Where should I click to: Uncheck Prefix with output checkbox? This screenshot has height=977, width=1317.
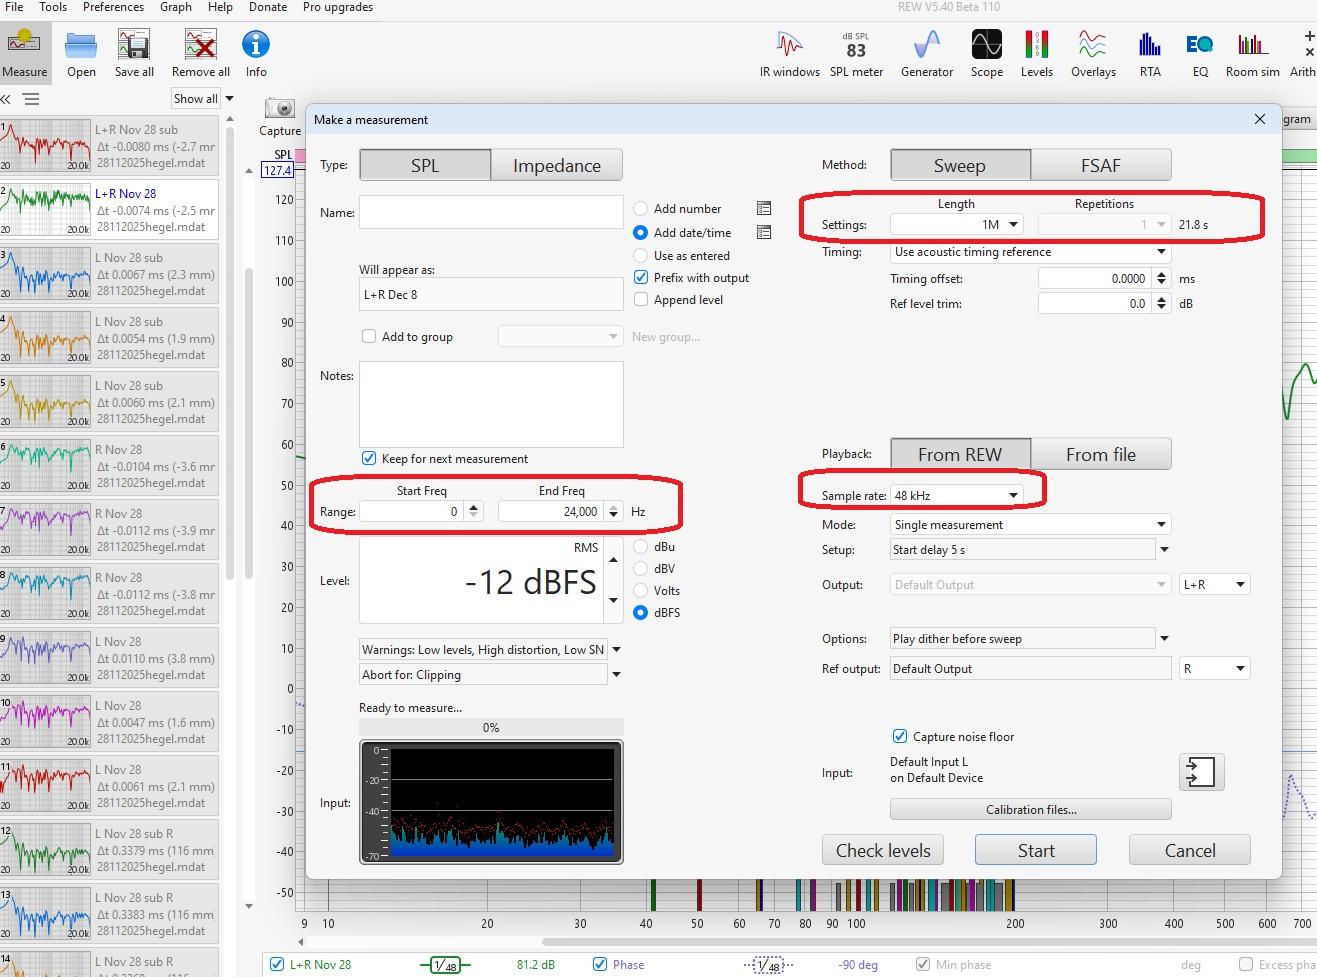641,278
